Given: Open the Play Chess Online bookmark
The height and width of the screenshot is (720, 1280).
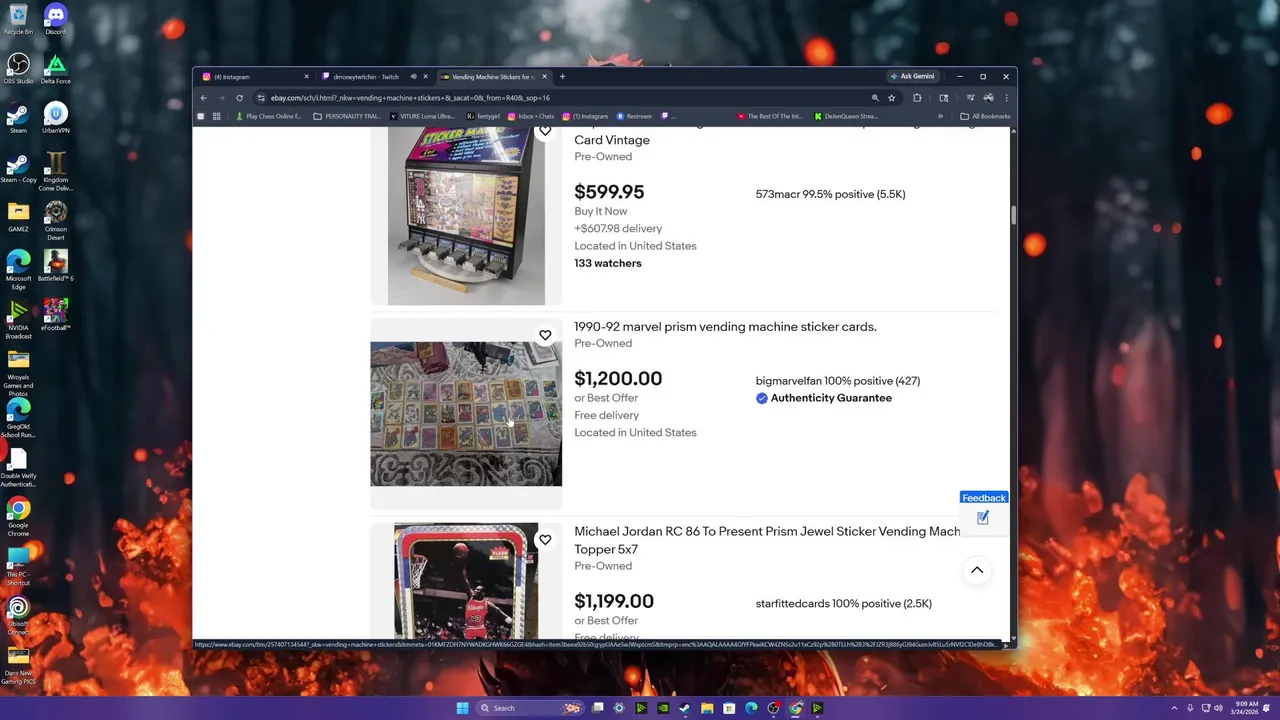Looking at the screenshot, I should 268,116.
